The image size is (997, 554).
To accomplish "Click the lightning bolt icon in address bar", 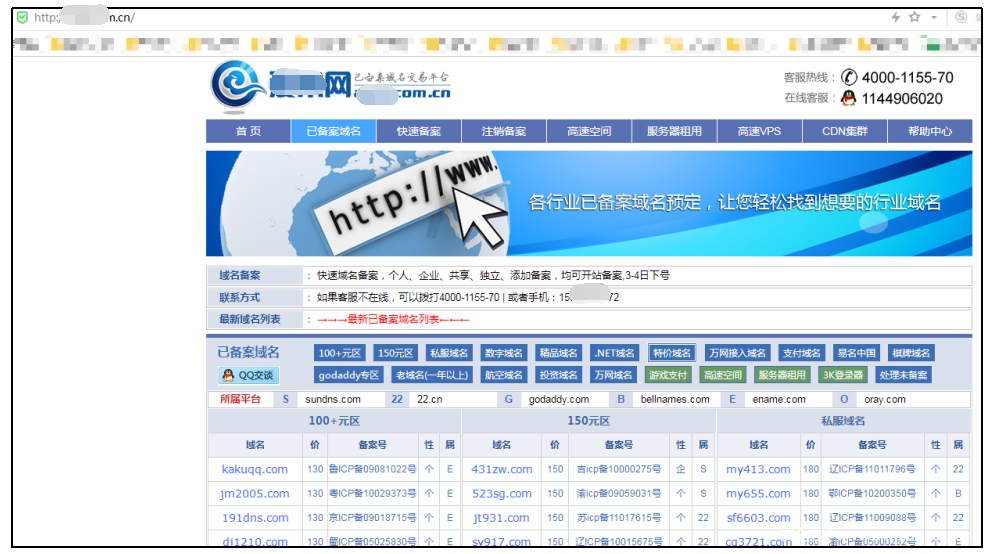I will pyautogui.click(x=895, y=18).
